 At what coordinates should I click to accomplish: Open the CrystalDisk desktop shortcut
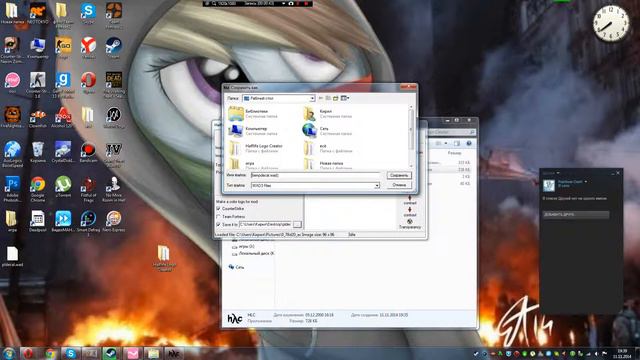pyautogui.click(x=63, y=152)
